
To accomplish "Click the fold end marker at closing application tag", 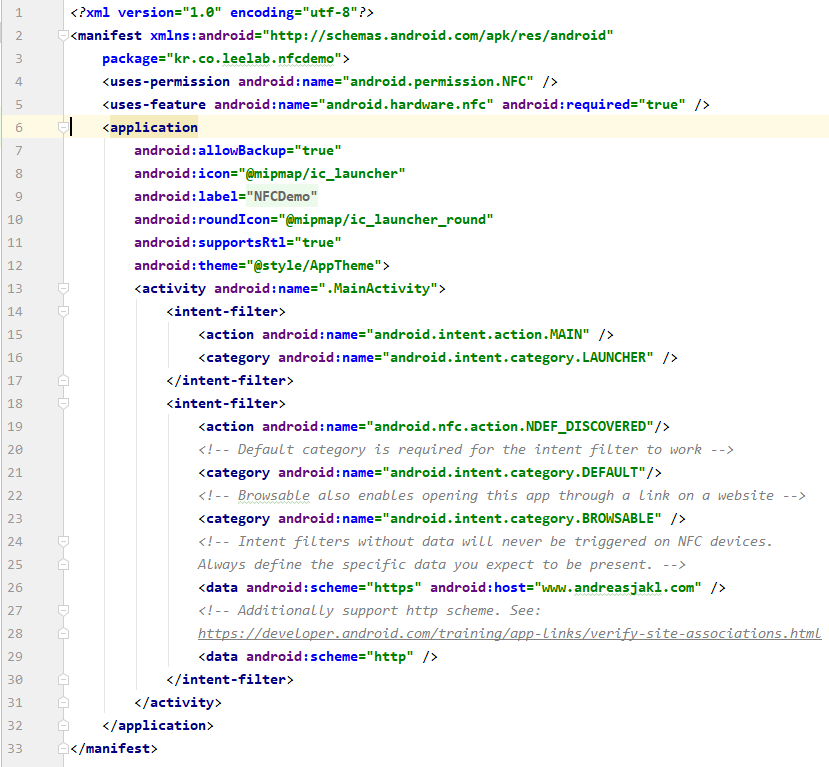I will [63, 725].
